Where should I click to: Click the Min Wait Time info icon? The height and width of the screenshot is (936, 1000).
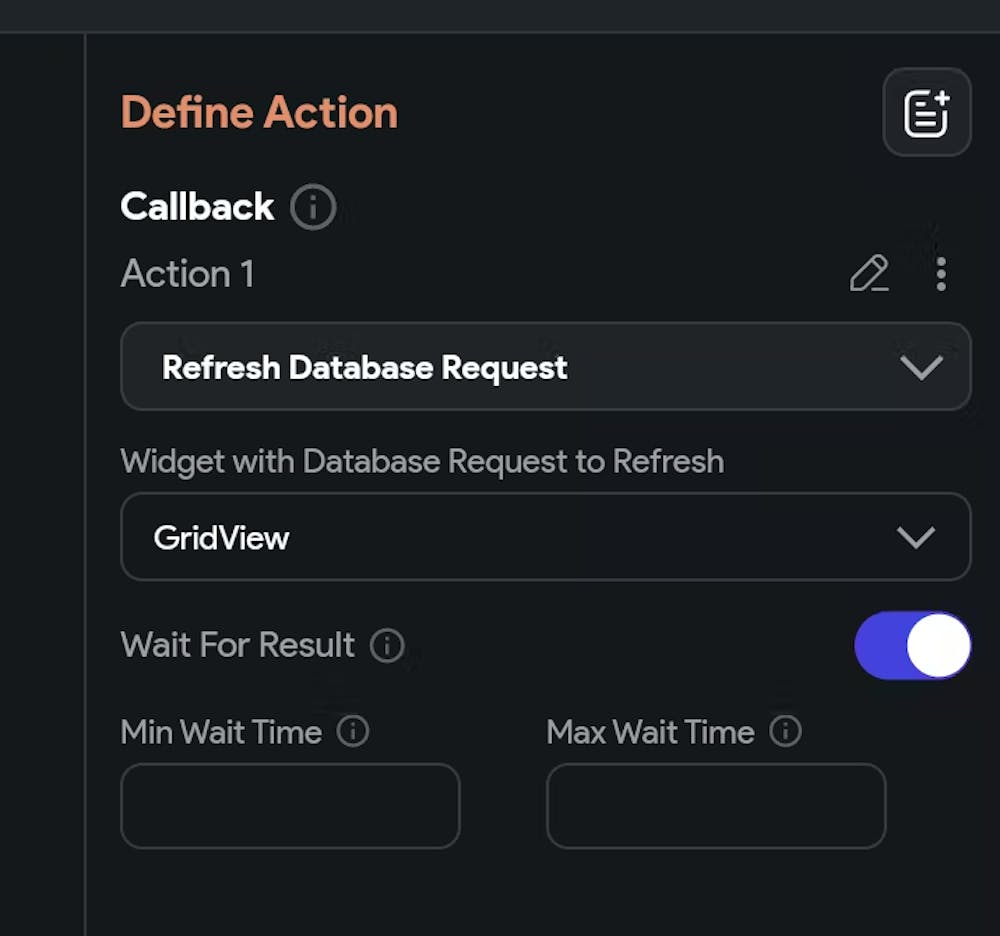353,732
